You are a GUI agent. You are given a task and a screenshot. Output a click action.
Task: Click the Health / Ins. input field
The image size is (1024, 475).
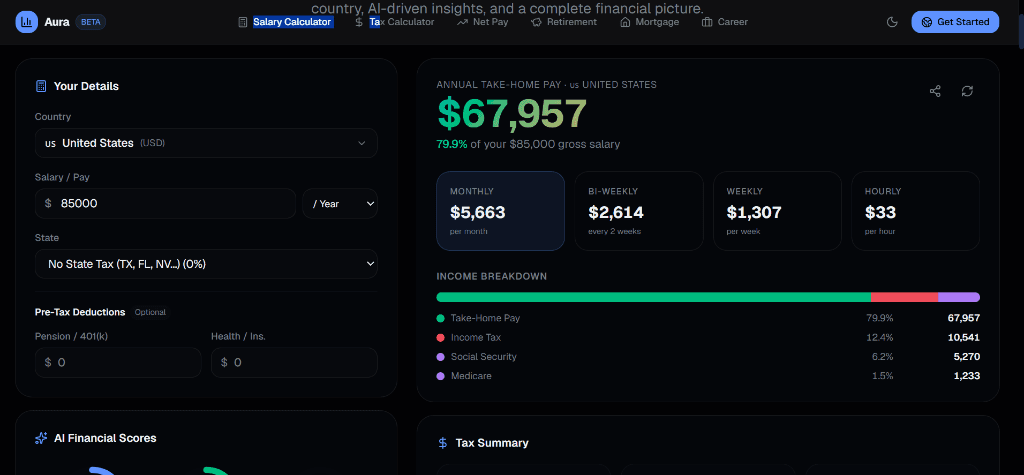(295, 362)
